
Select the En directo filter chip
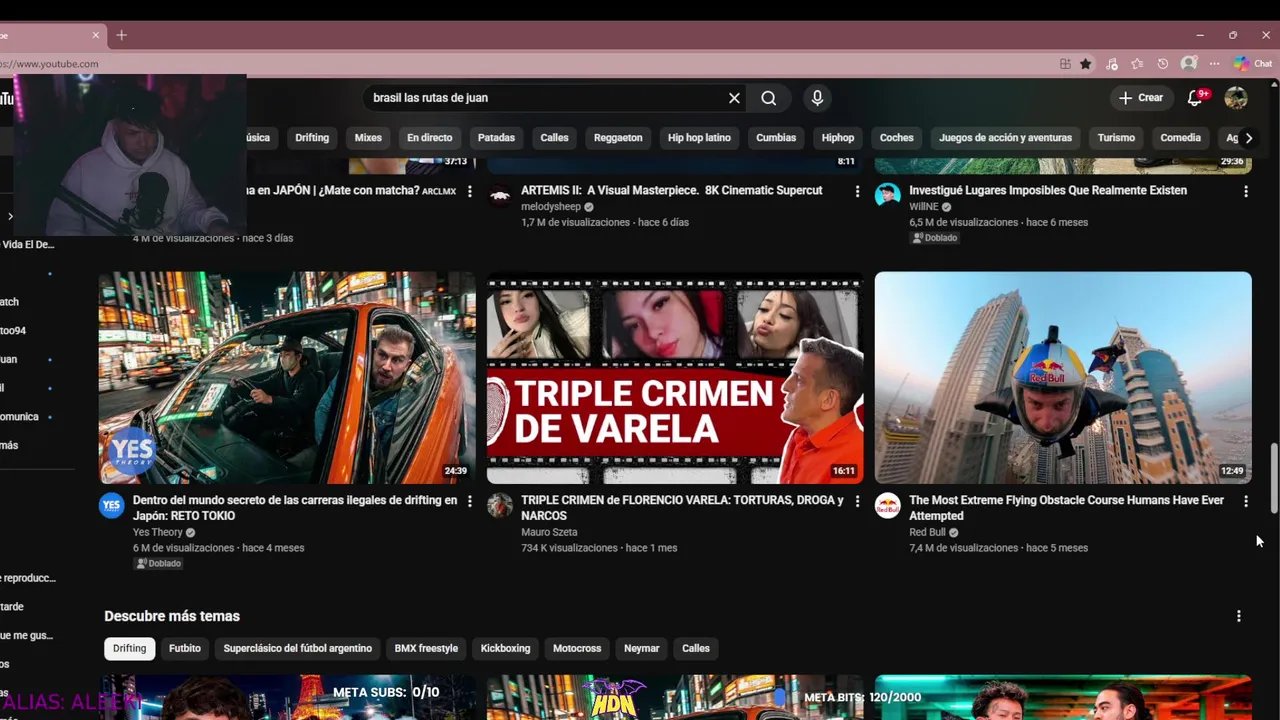[x=429, y=138]
